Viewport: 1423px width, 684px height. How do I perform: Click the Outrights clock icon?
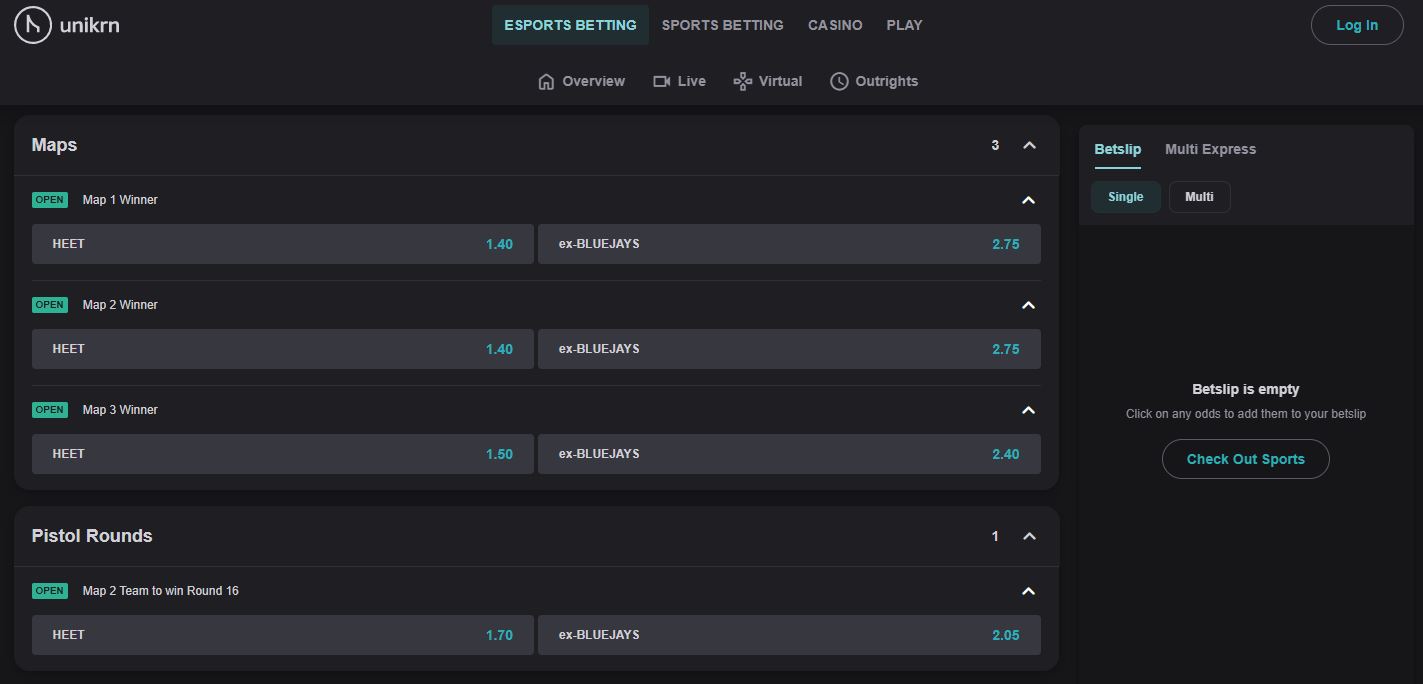(839, 81)
